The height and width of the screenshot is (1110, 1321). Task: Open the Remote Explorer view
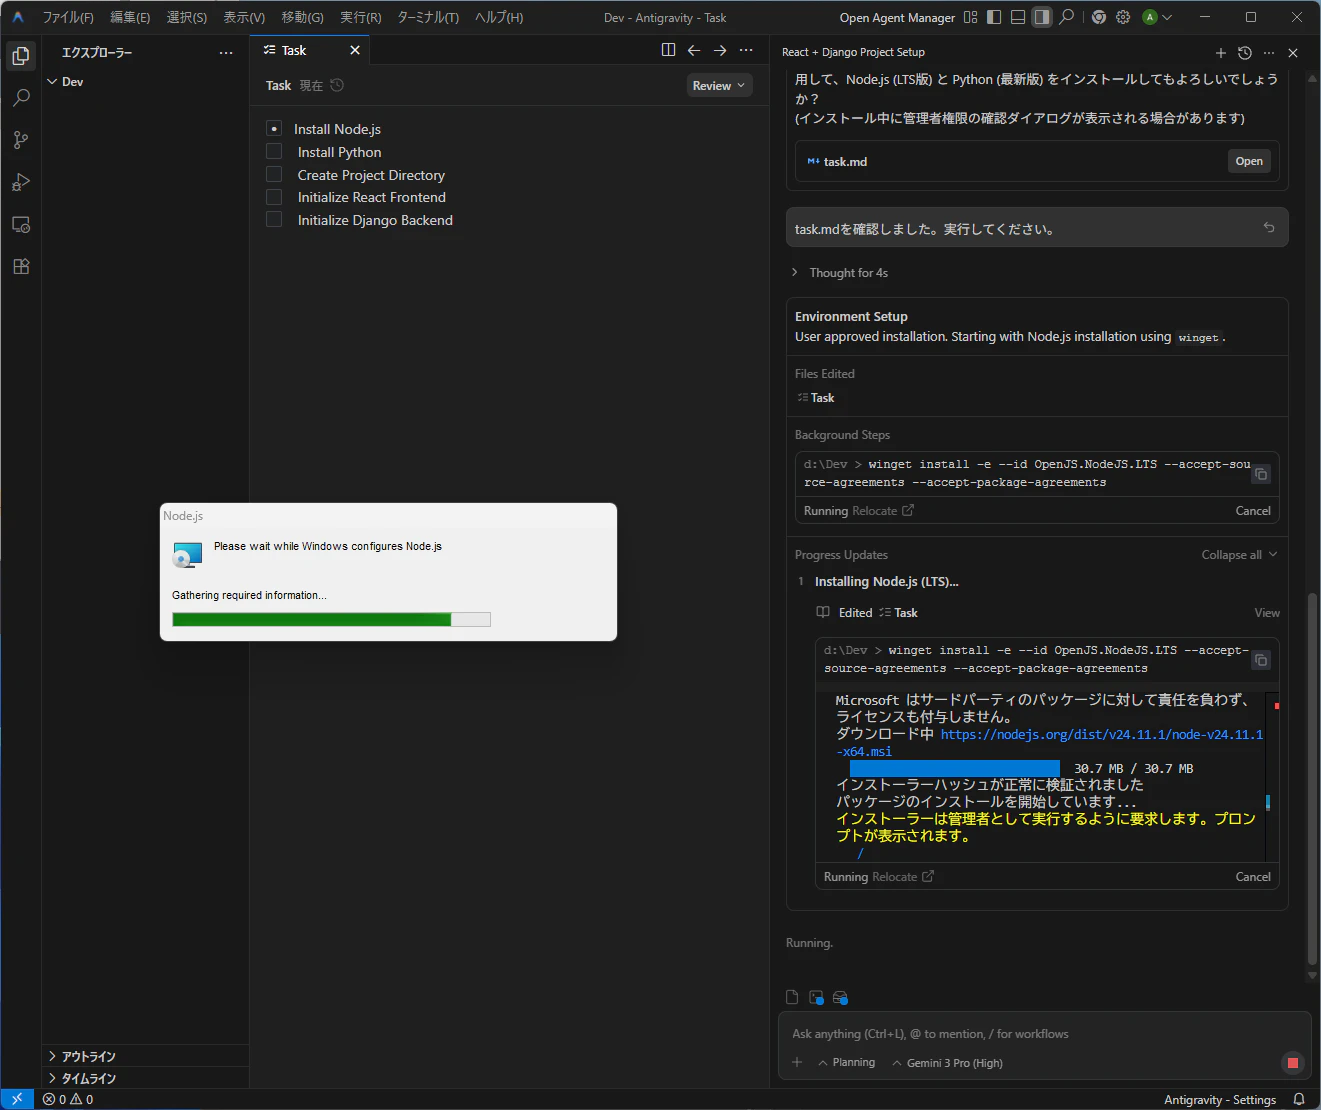click(x=21, y=224)
